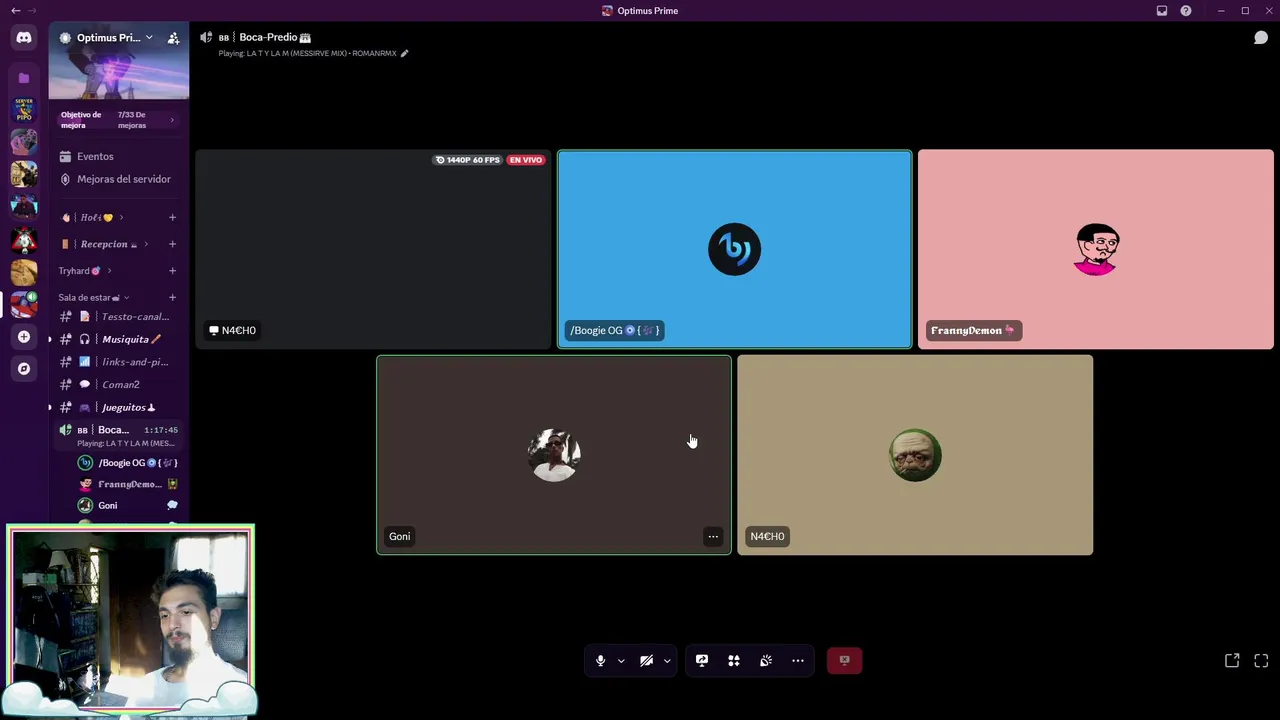
Task: Turn on the camera
Action: click(647, 661)
